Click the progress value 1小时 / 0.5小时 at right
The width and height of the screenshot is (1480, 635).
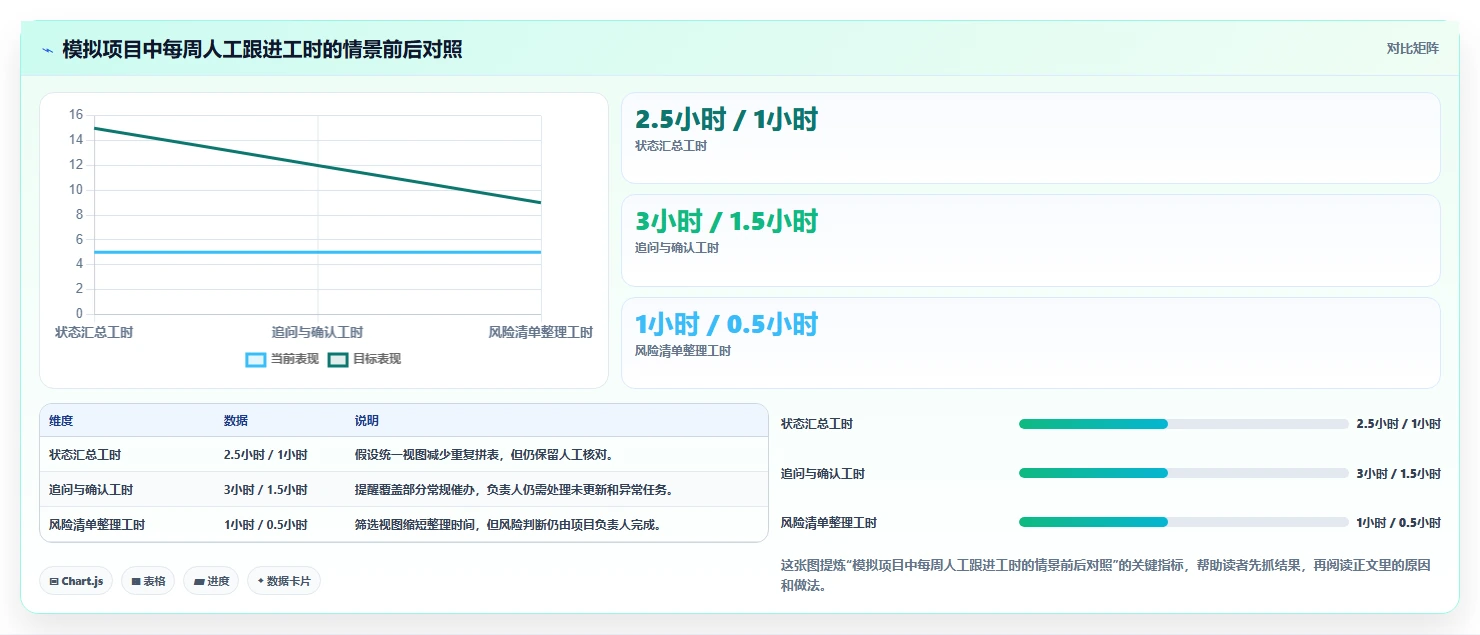click(x=1399, y=523)
